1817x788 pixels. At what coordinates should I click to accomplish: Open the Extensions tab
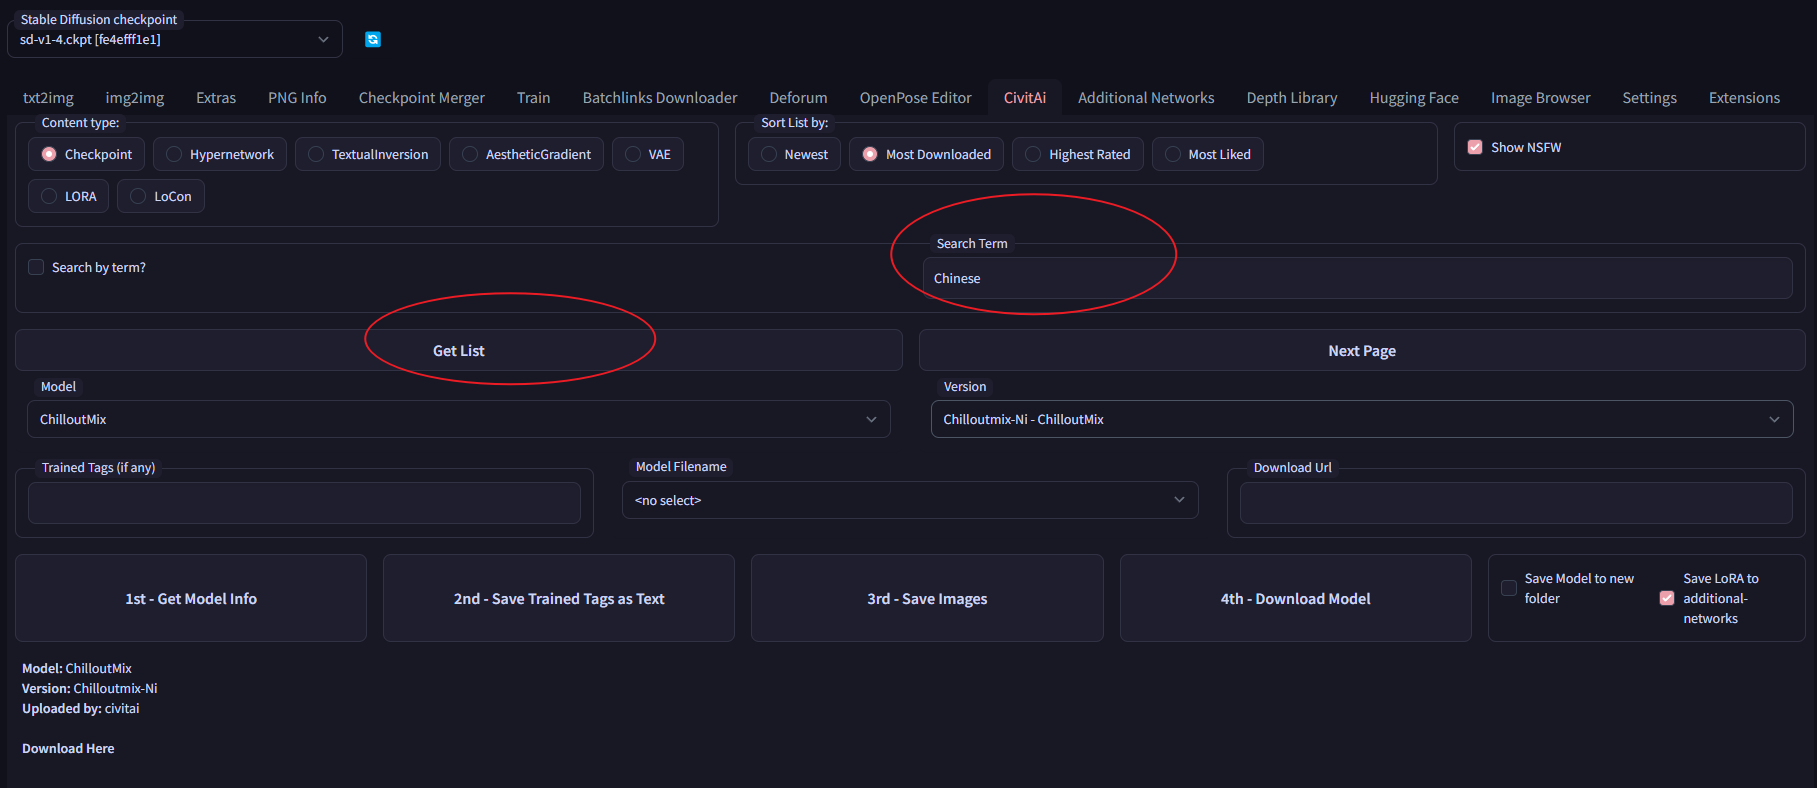(1744, 98)
